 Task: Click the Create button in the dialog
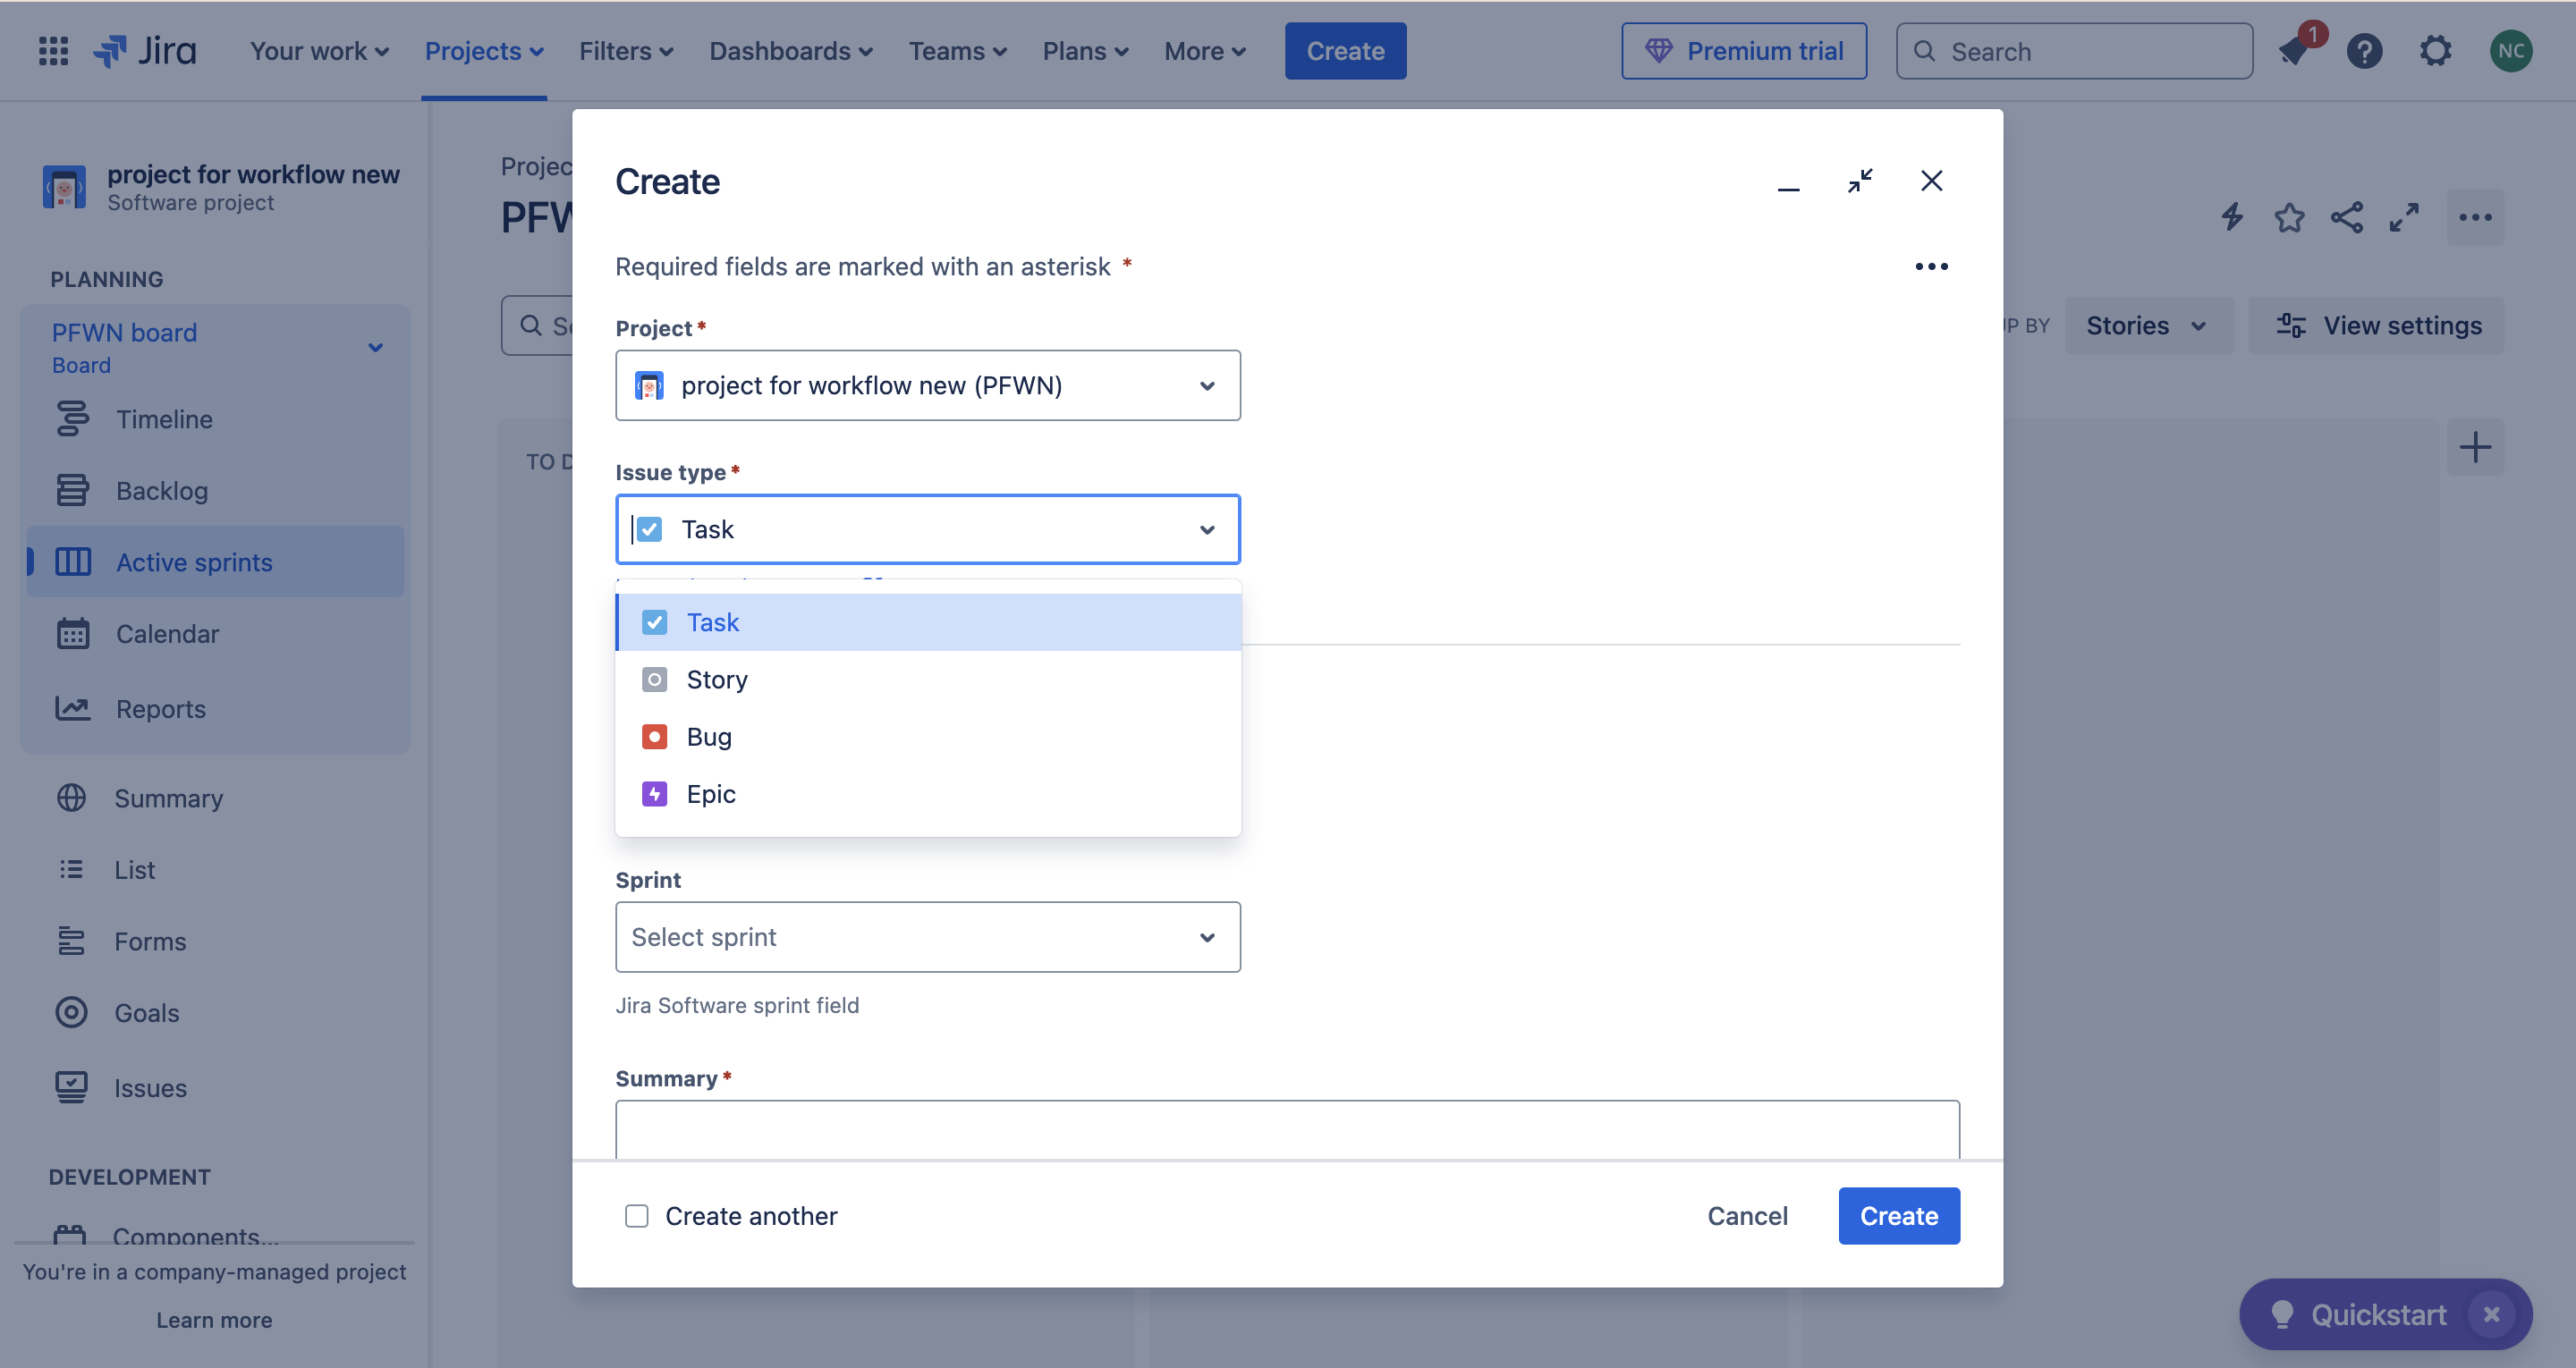click(1898, 1215)
